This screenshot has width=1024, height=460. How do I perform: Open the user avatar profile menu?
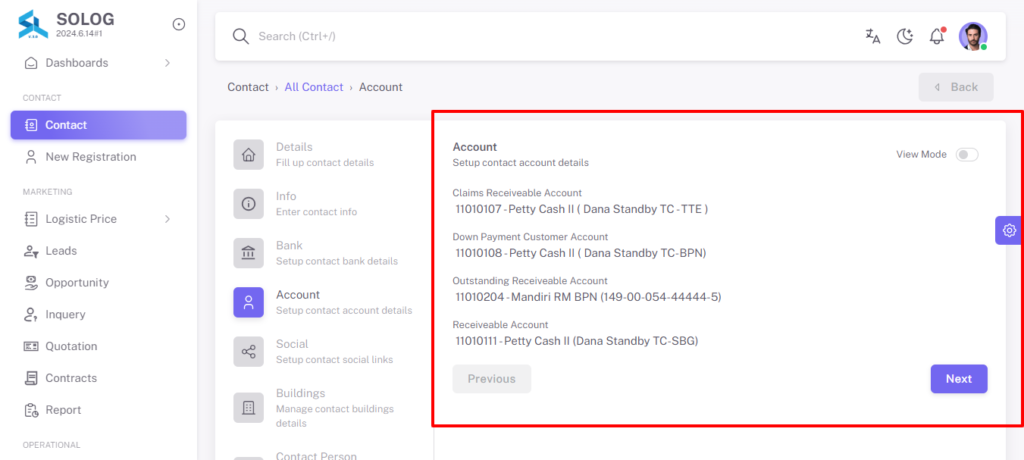(x=973, y=37)
